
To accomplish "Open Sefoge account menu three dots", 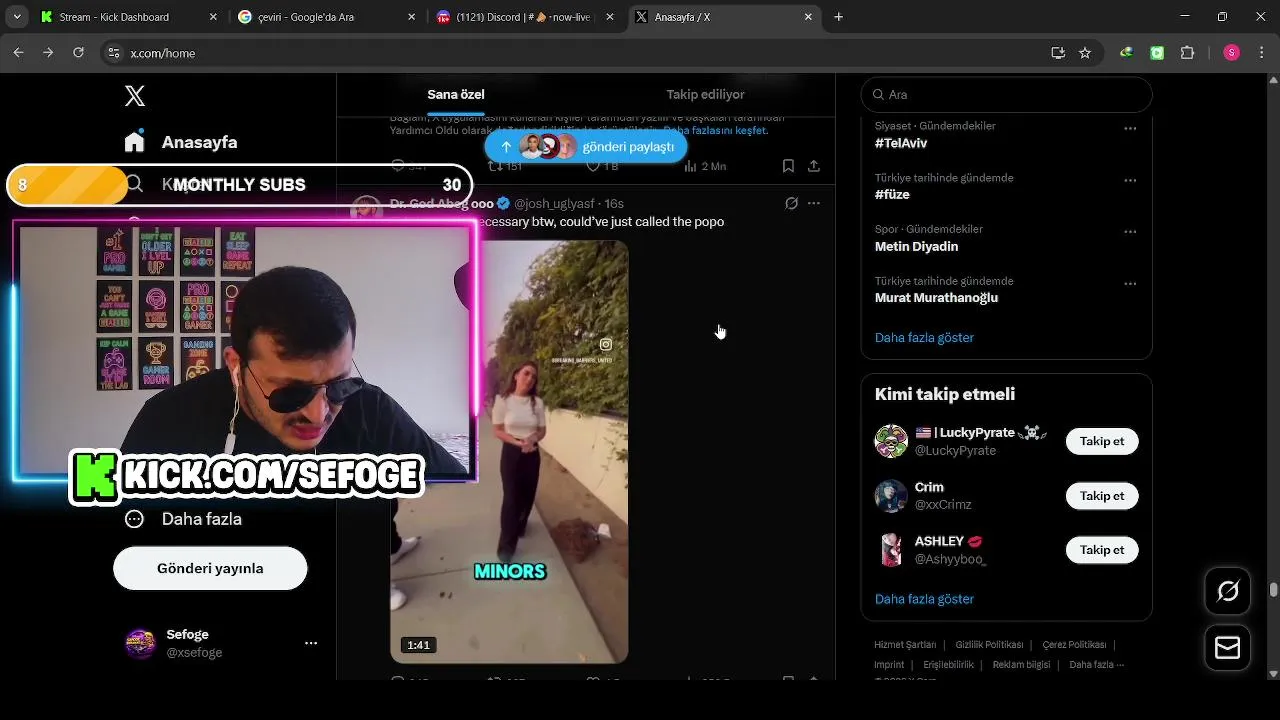I will pos(311,643).
